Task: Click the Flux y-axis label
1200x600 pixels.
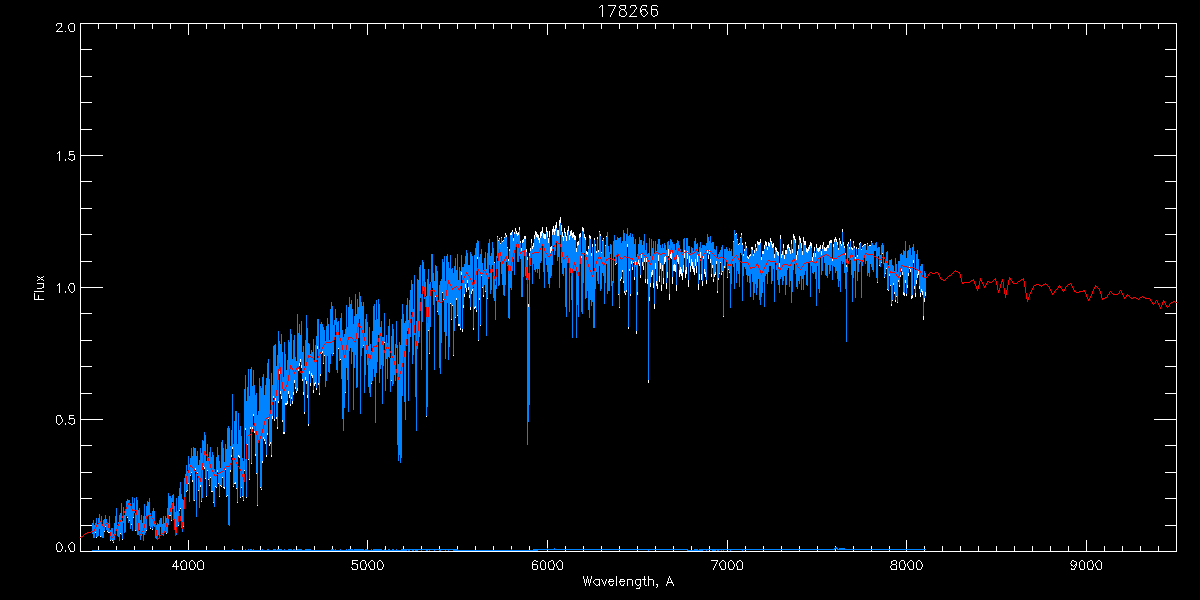Action: tap(40, 287)
